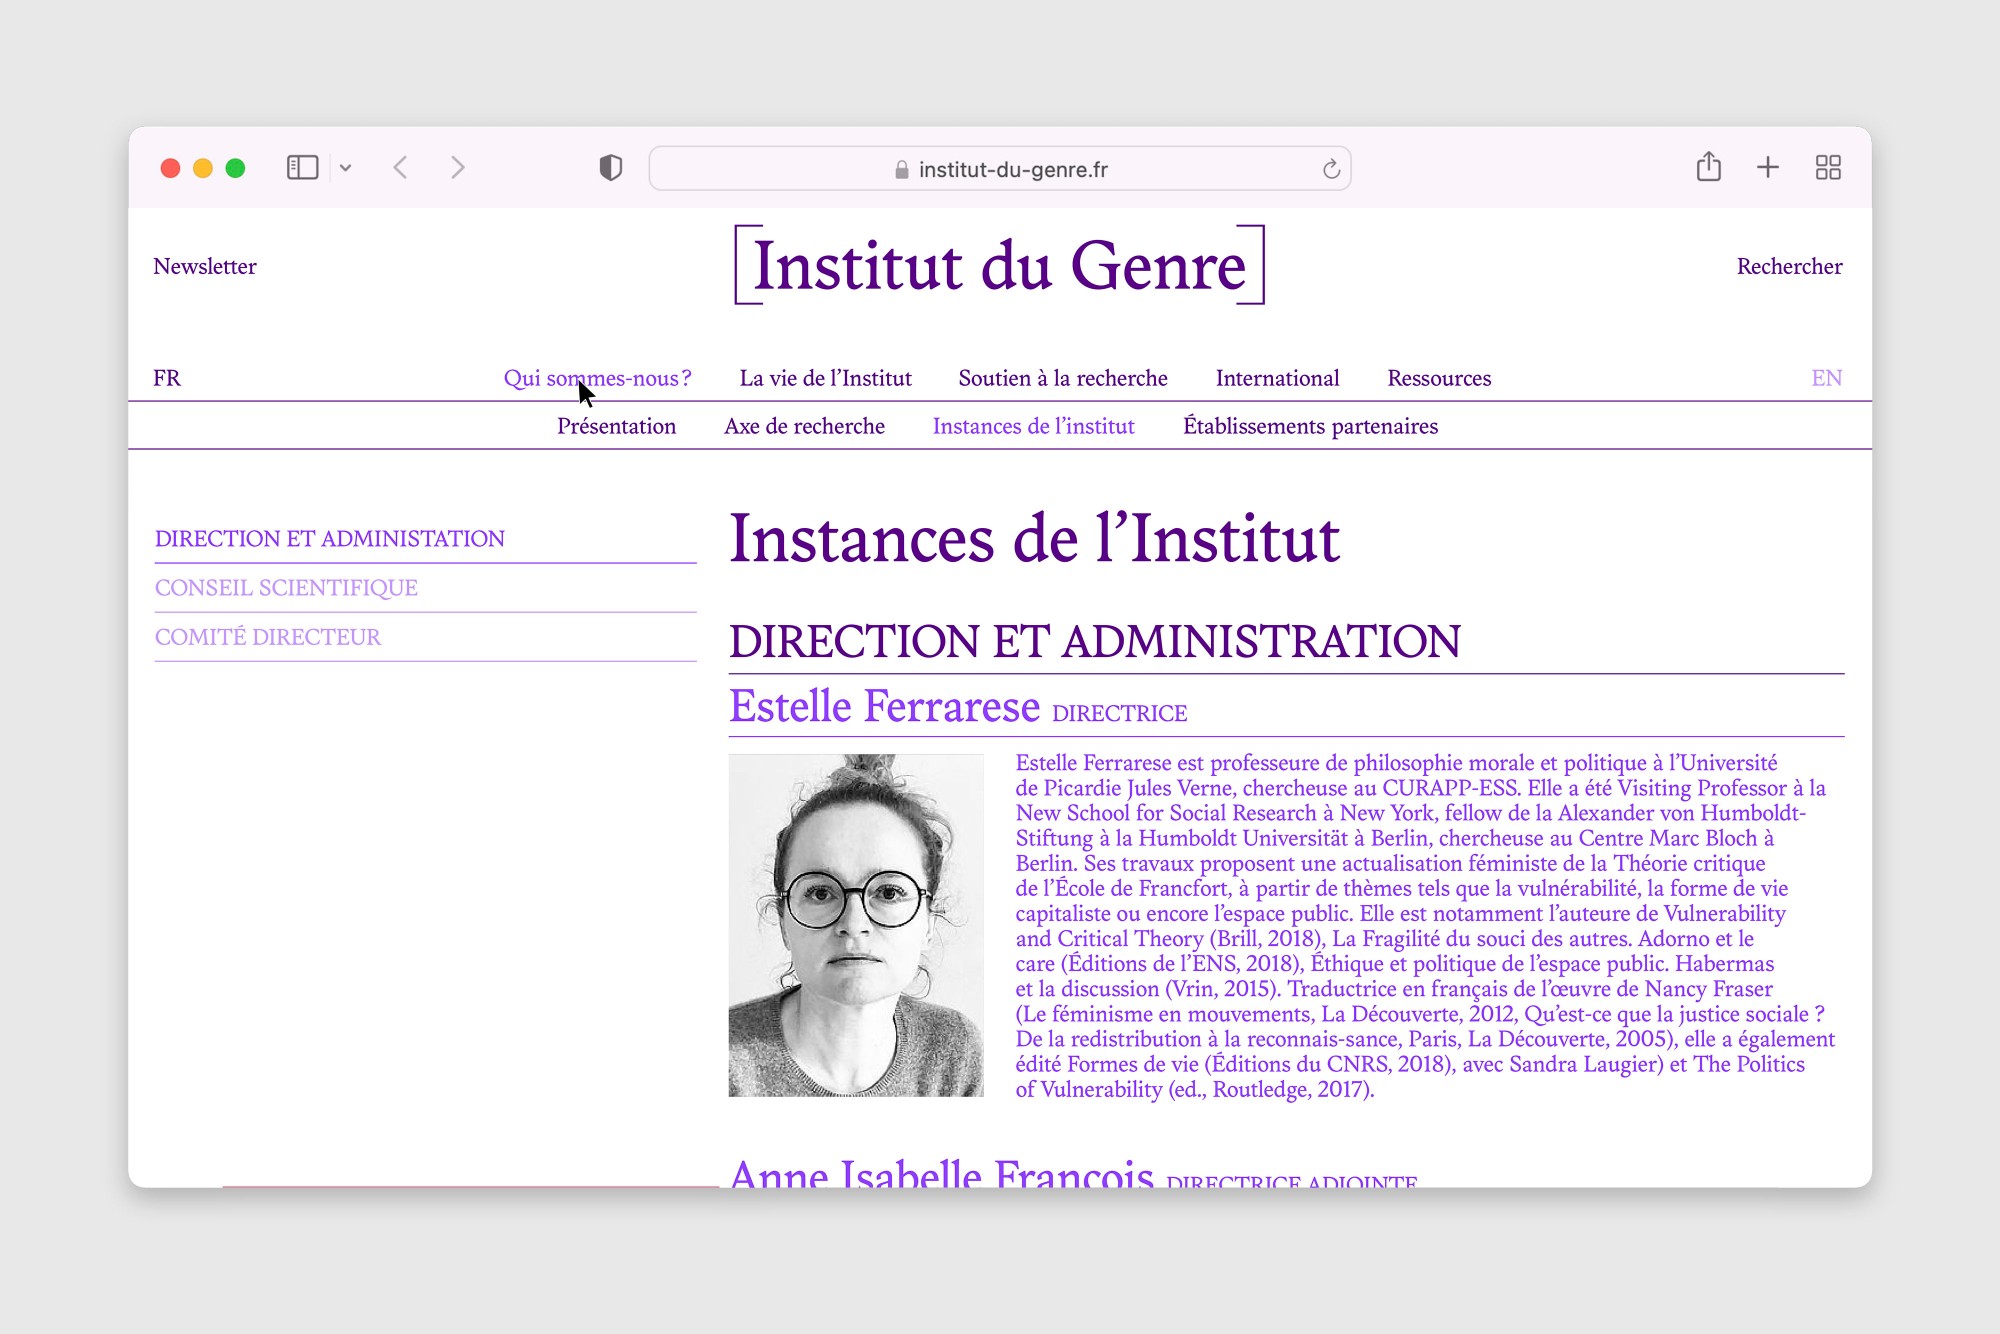Screen dimensions: 2000x1334
Task: Open sidebar options dropdown chevron
Action: 346,168
